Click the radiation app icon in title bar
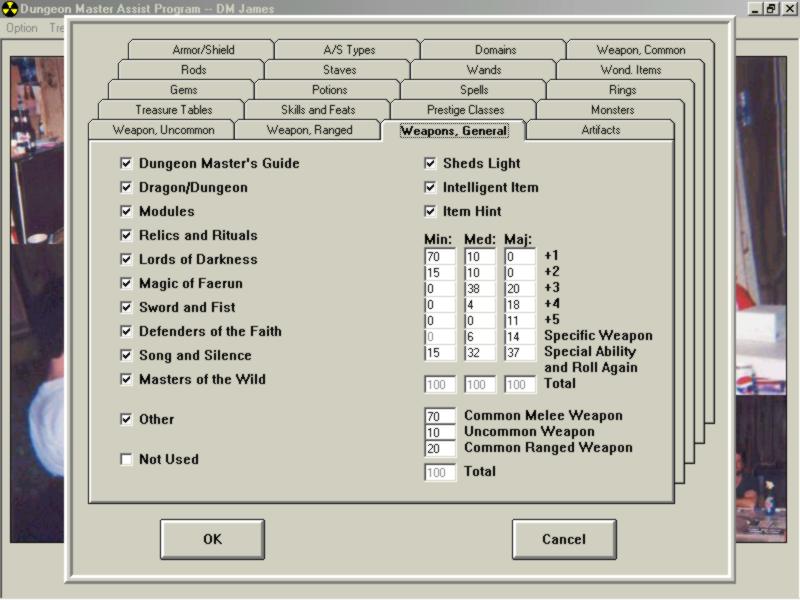The width and height of the screenshot is (800, 600). click(x=10, y=9)
